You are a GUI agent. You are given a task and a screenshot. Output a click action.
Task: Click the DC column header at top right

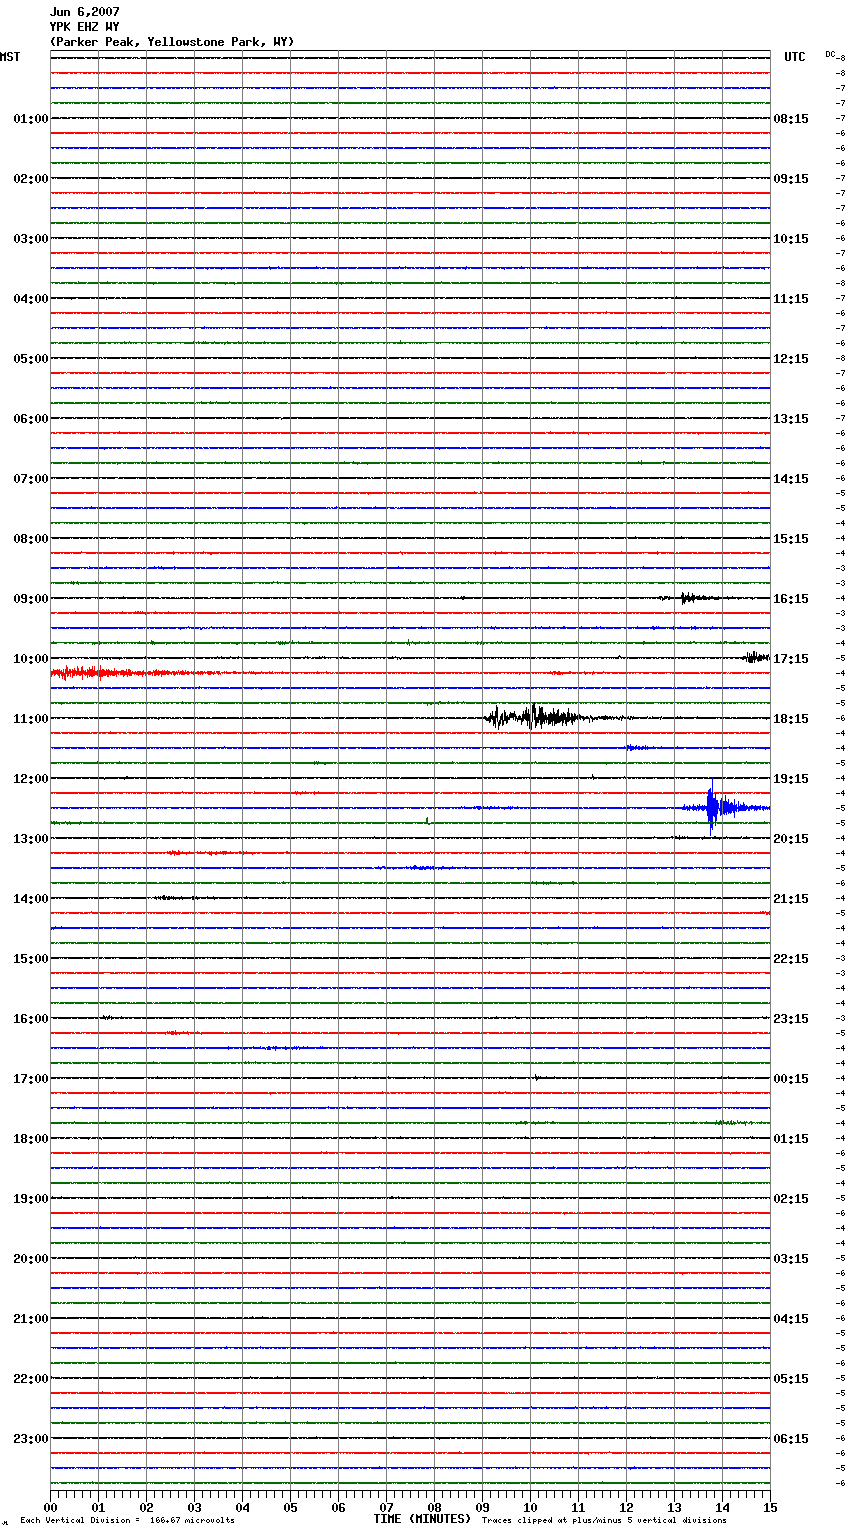coord(830,54)
